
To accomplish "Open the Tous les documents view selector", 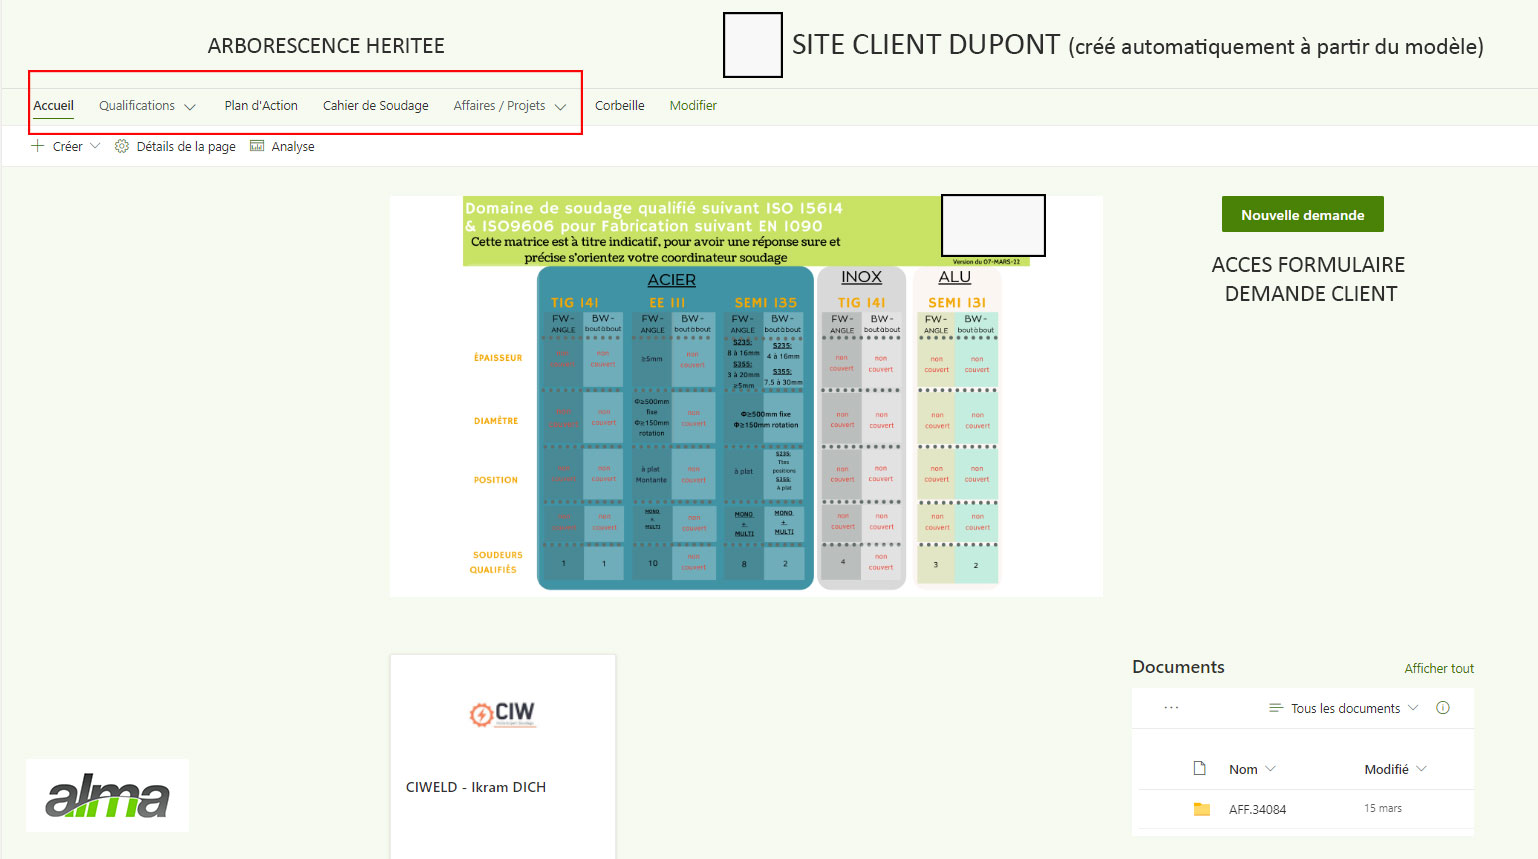I will pos(1345,708).
